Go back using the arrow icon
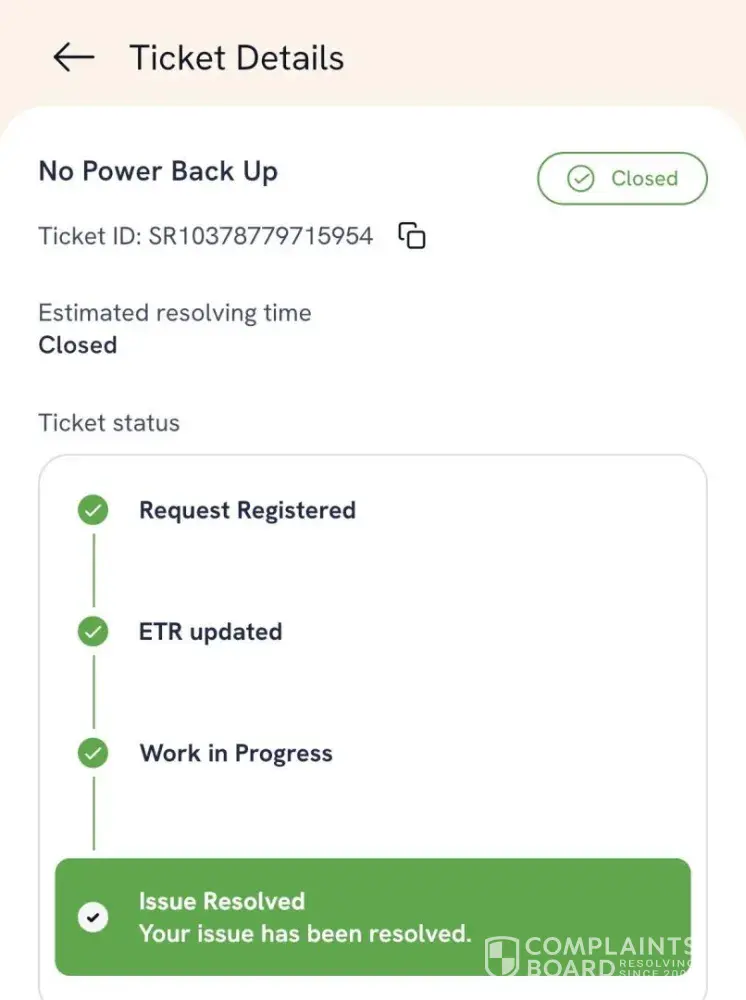This screenshot has width=746, height=1000. [73, 58]
